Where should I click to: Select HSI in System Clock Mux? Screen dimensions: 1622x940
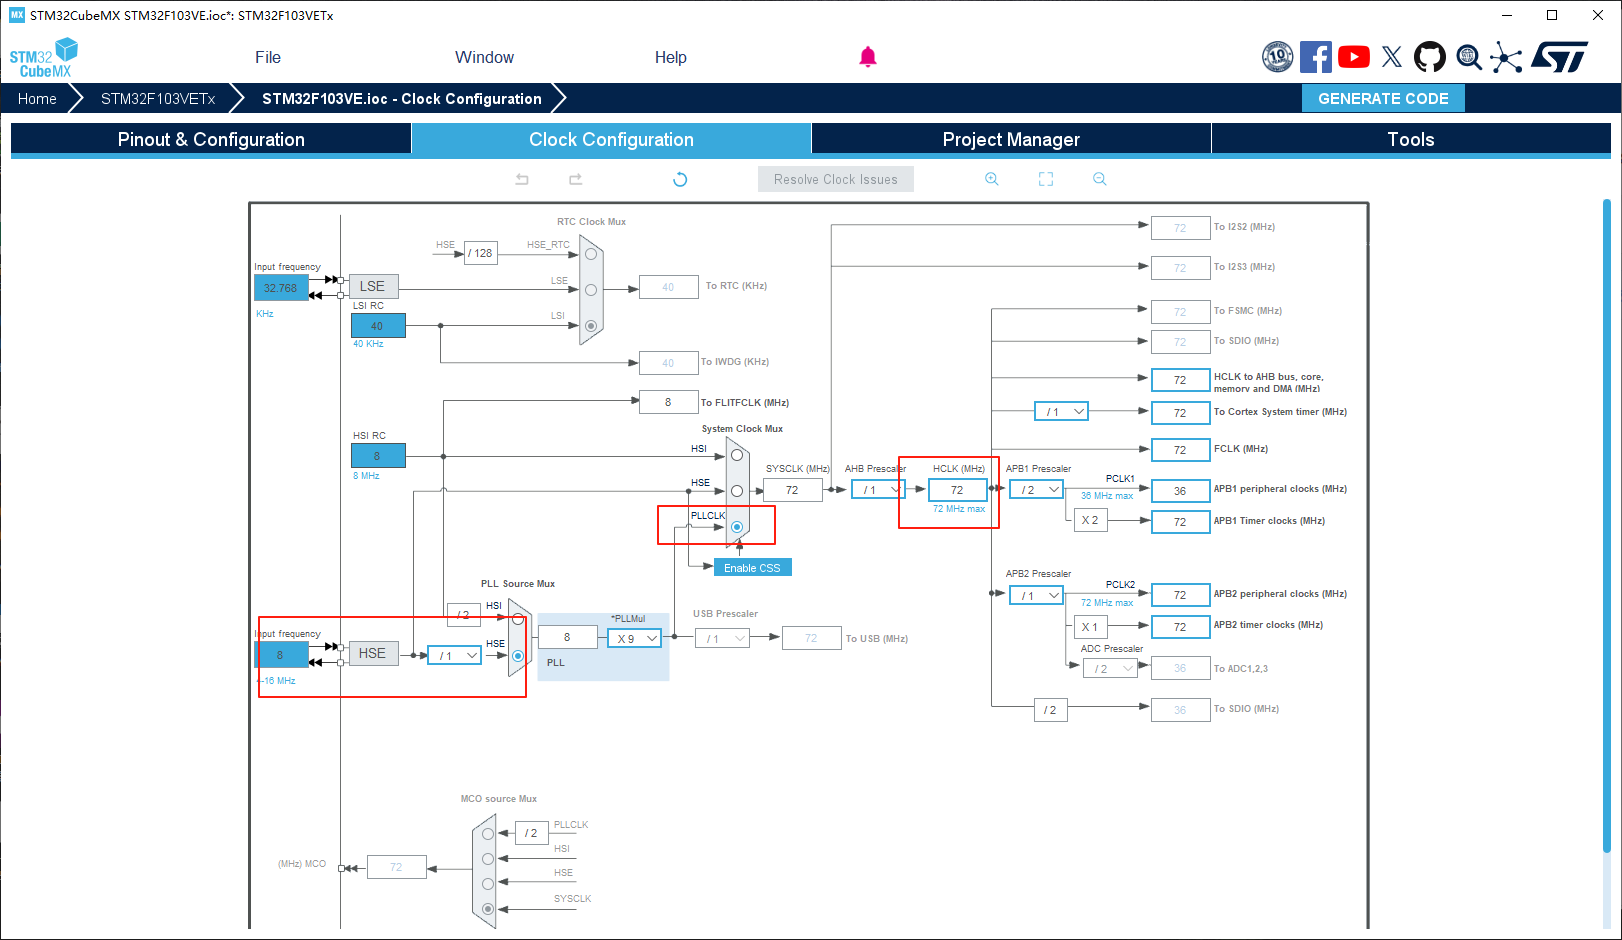click(x=737, y=455)
